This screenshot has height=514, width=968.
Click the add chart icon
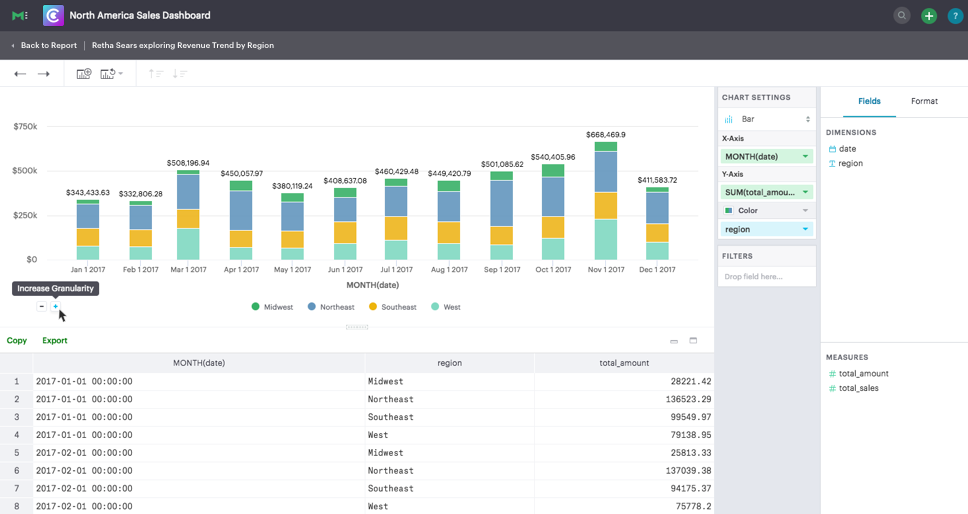[84, 73]
